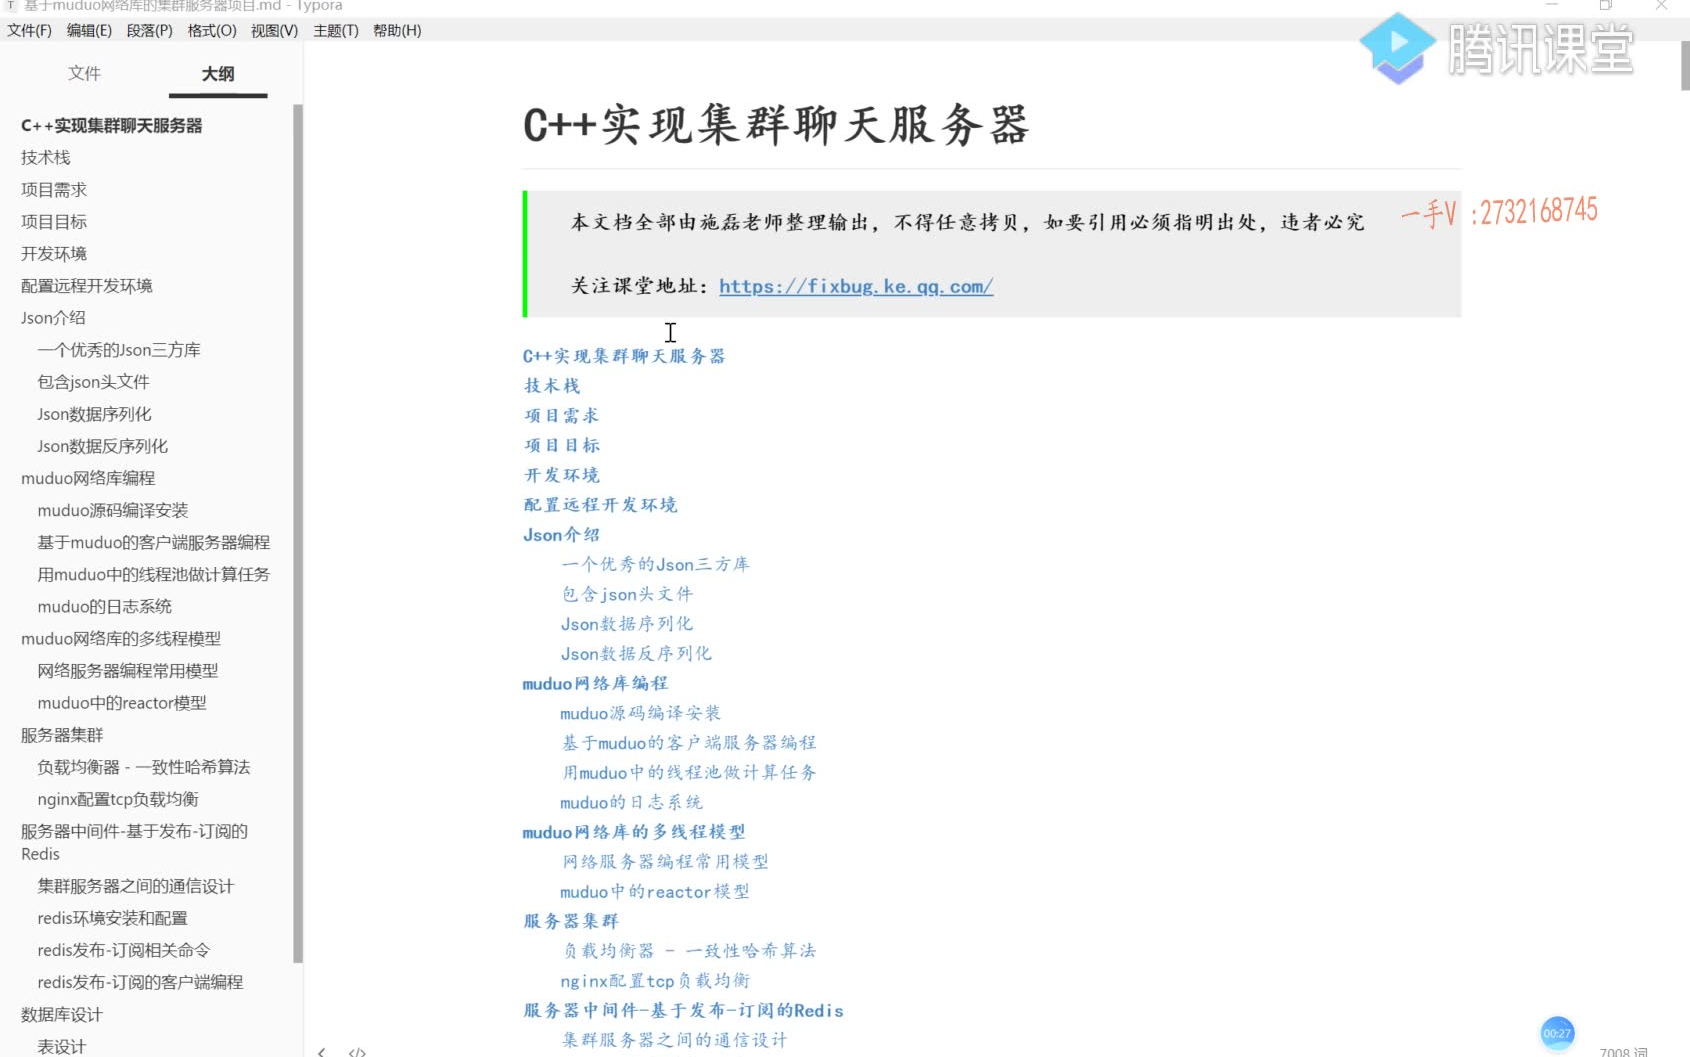Image resolution: width=1690 pixels, height=1057 pixels.
Task: Select redis发布-订阅相关命令 in outline
Action: 124,950
